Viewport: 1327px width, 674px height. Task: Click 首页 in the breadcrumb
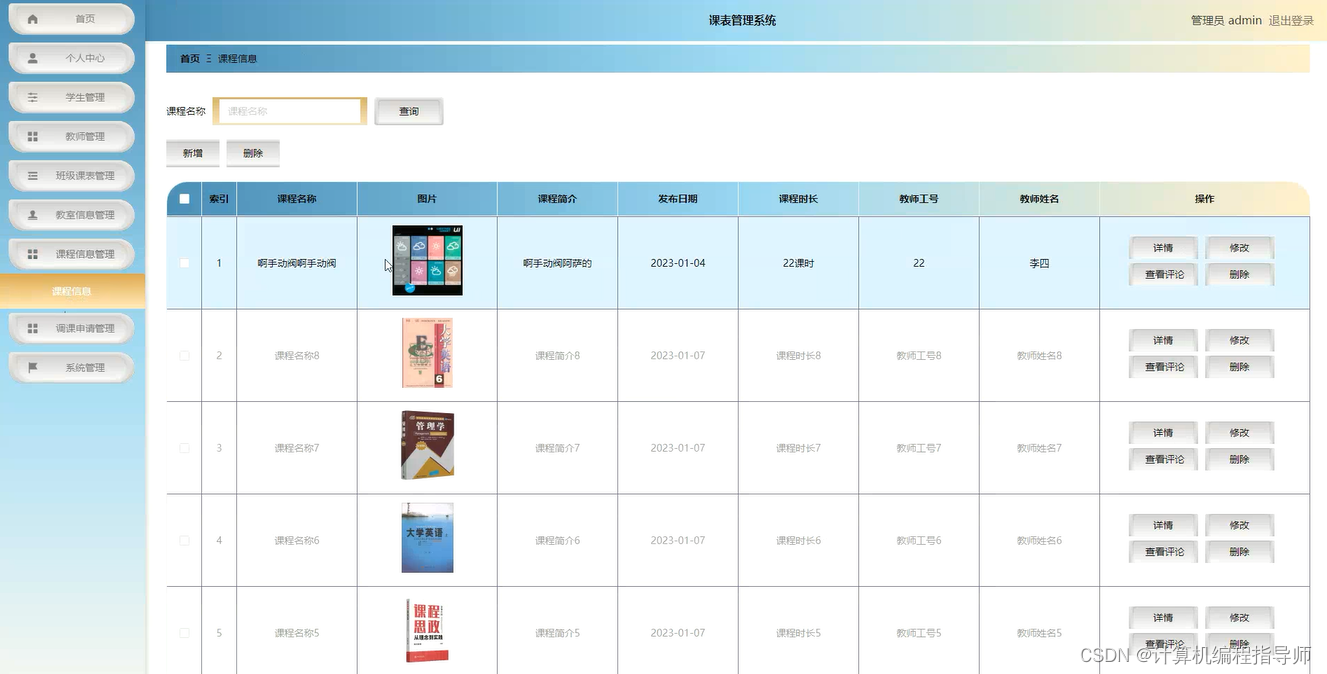tap(190, 58)
